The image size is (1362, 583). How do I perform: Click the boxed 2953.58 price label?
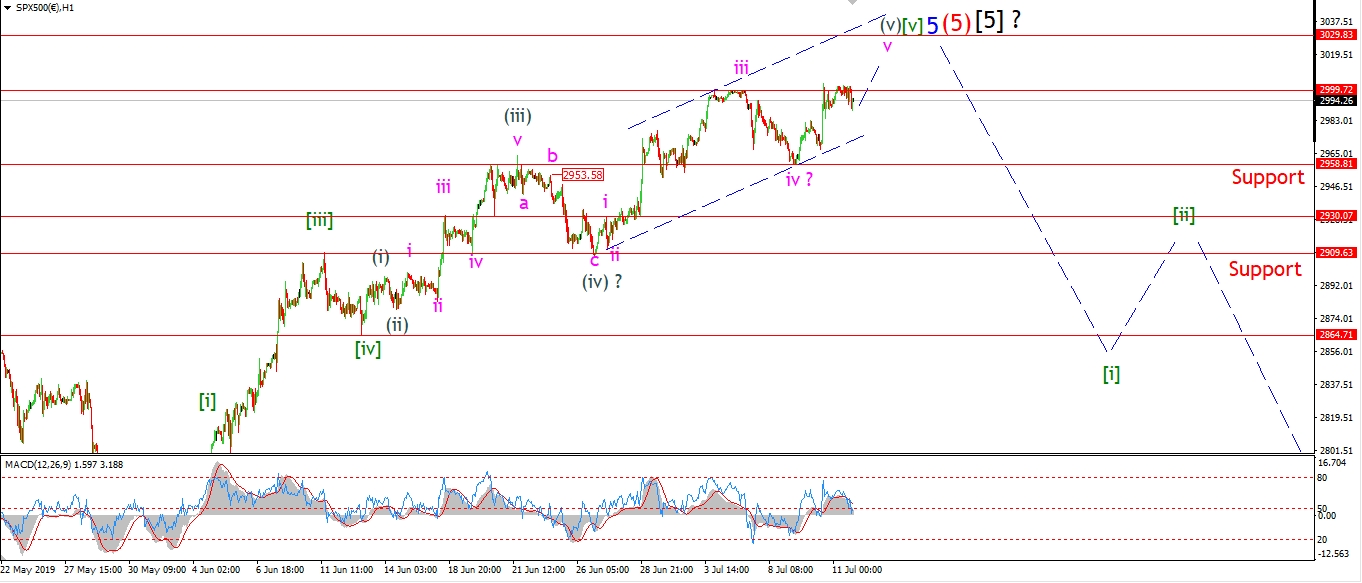(583, 175)
